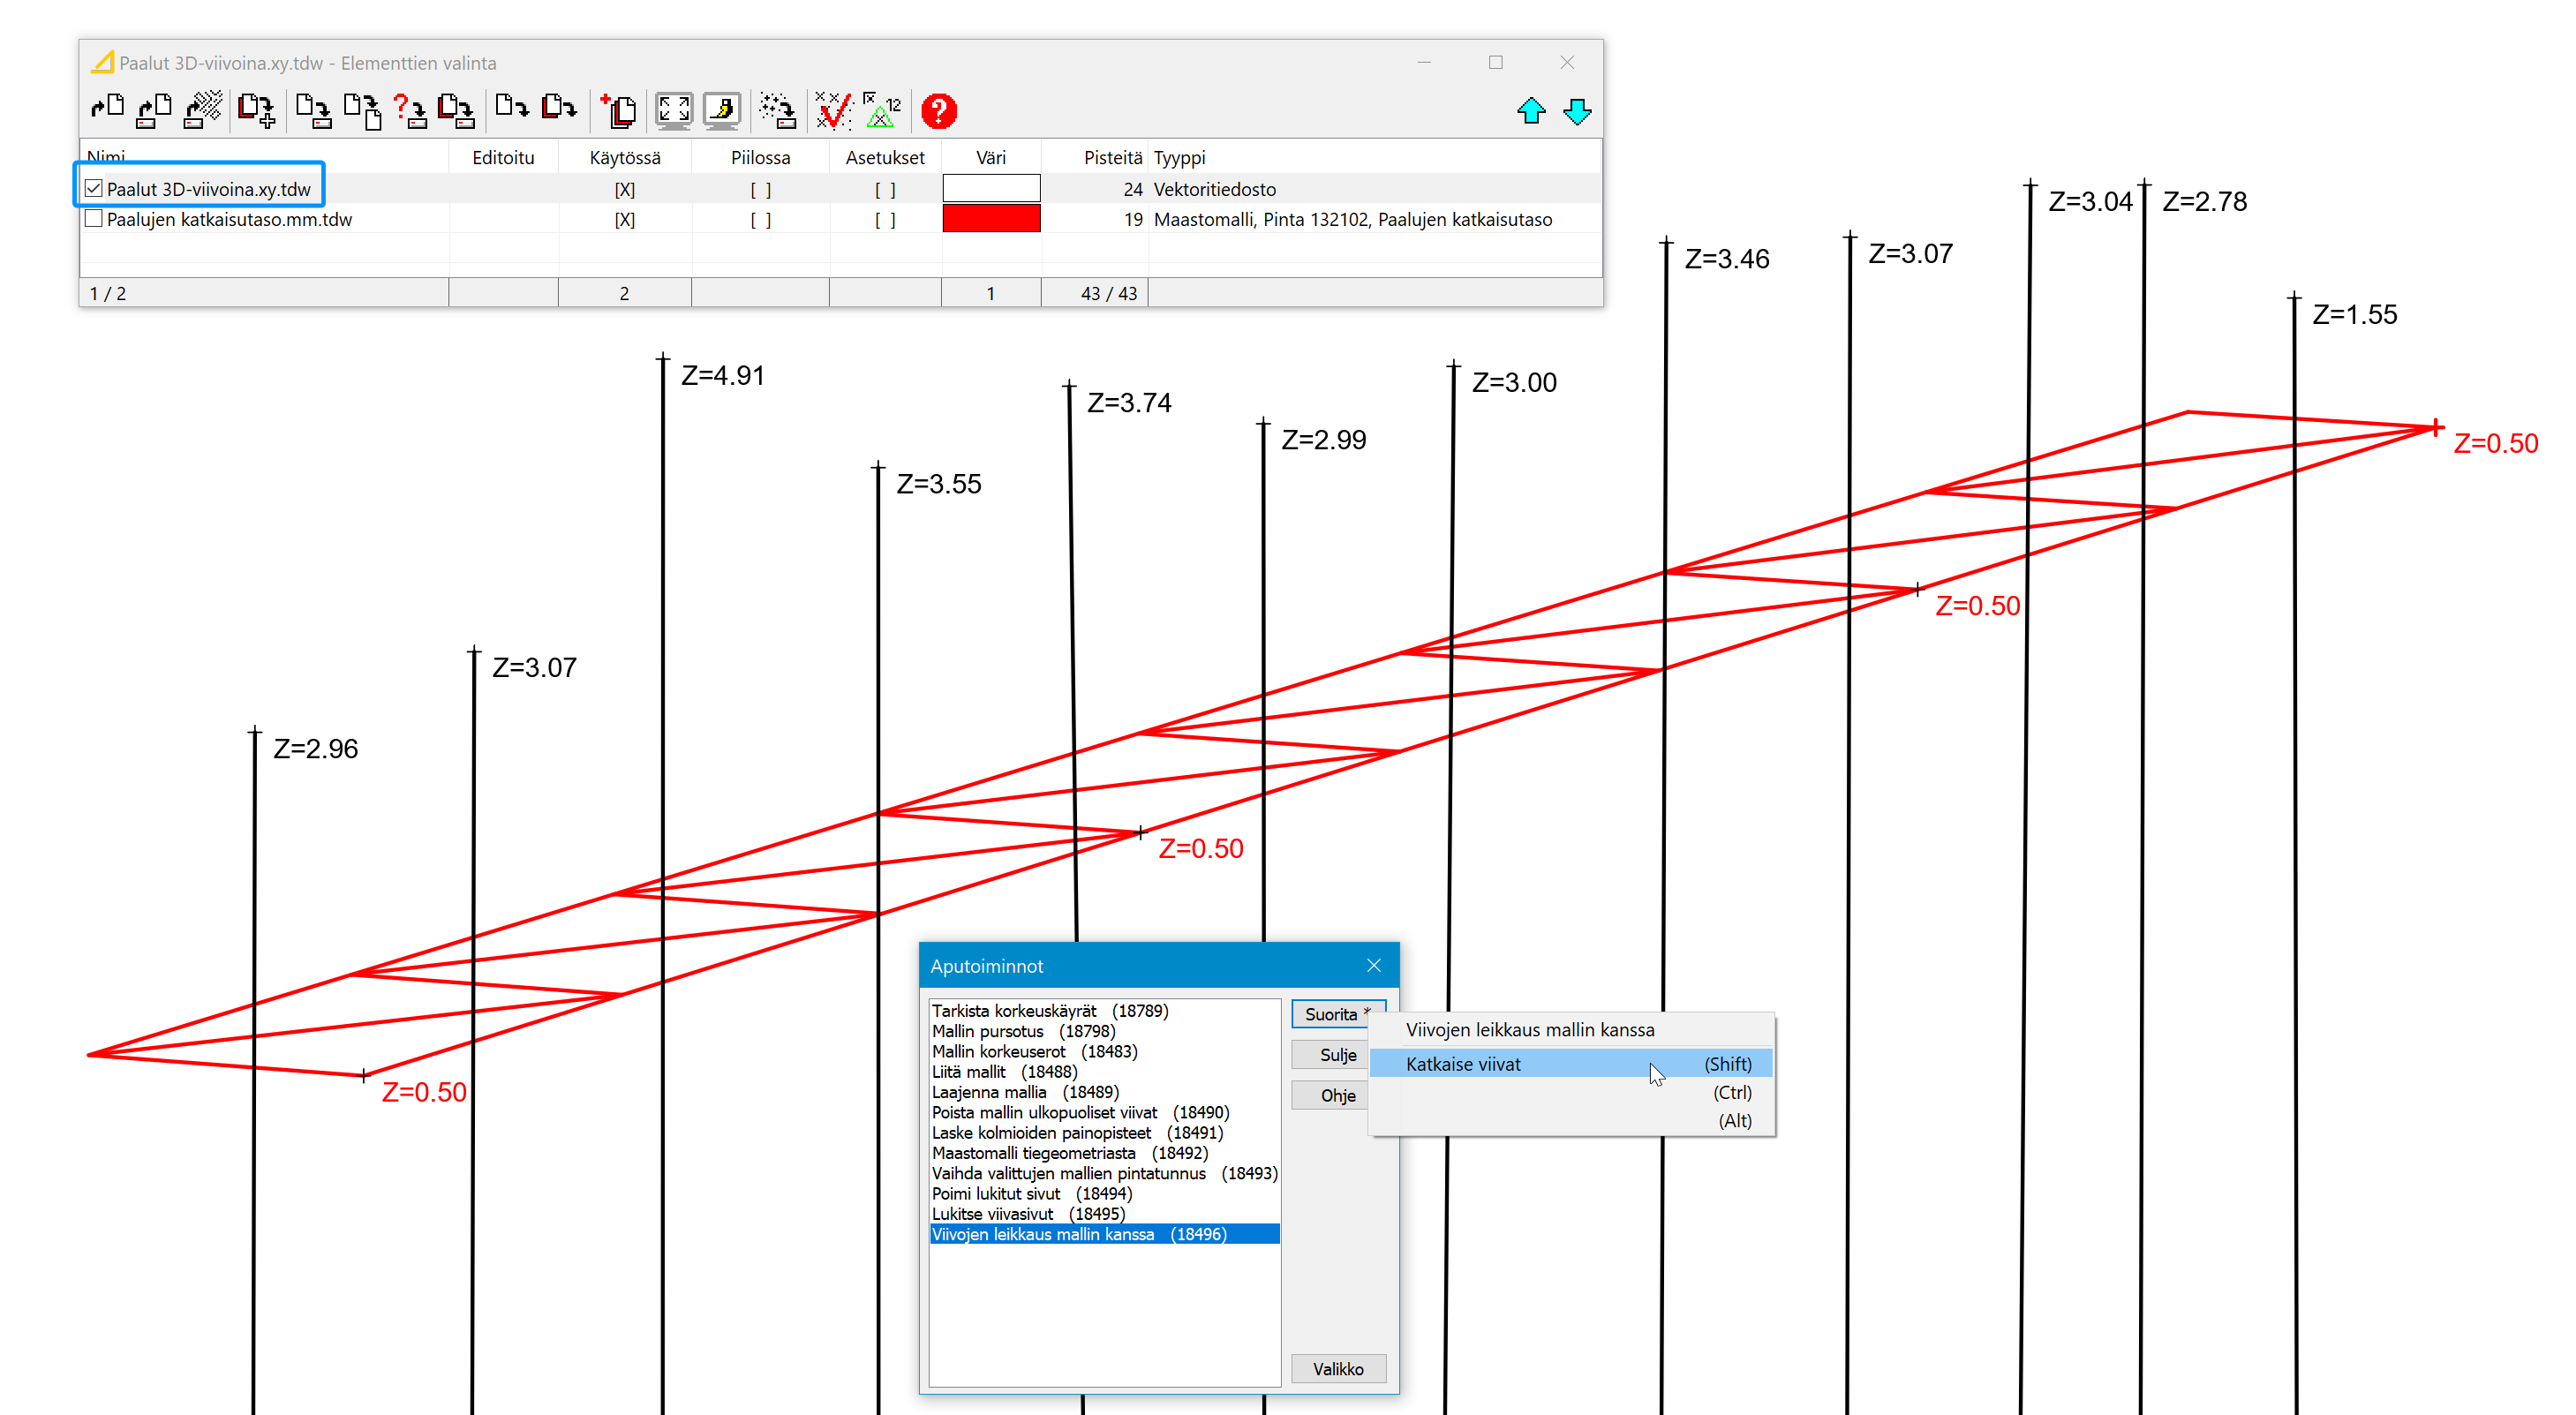
Task: Toggle Piilossa bracket for Paalut 3D-viivoina row
Action: (x=760, y=190)
